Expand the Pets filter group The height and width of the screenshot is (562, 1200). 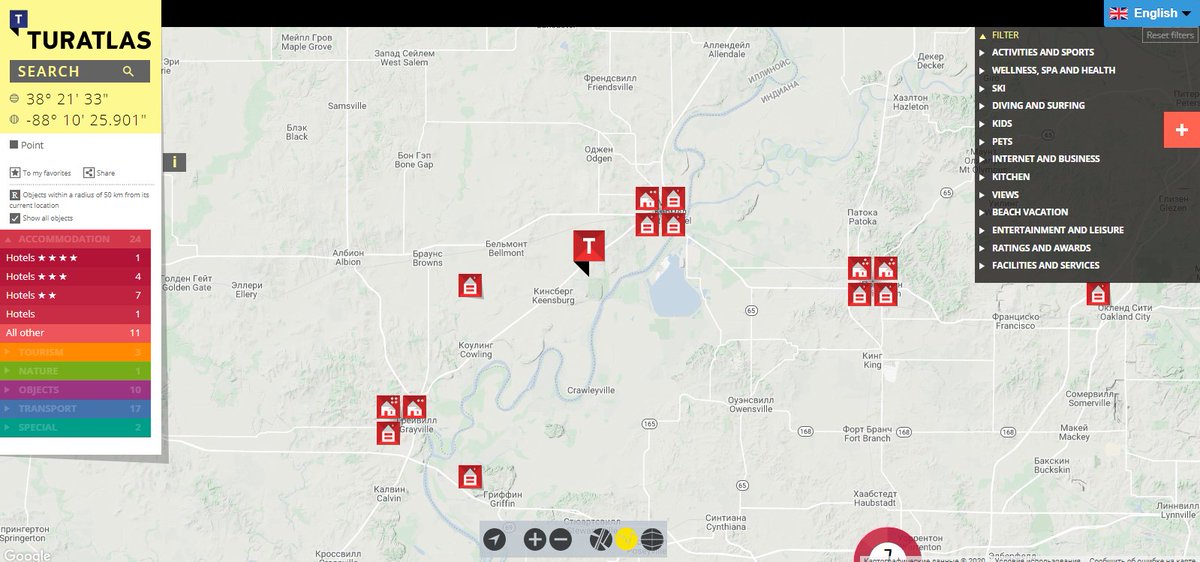(x=1001, y=141)
